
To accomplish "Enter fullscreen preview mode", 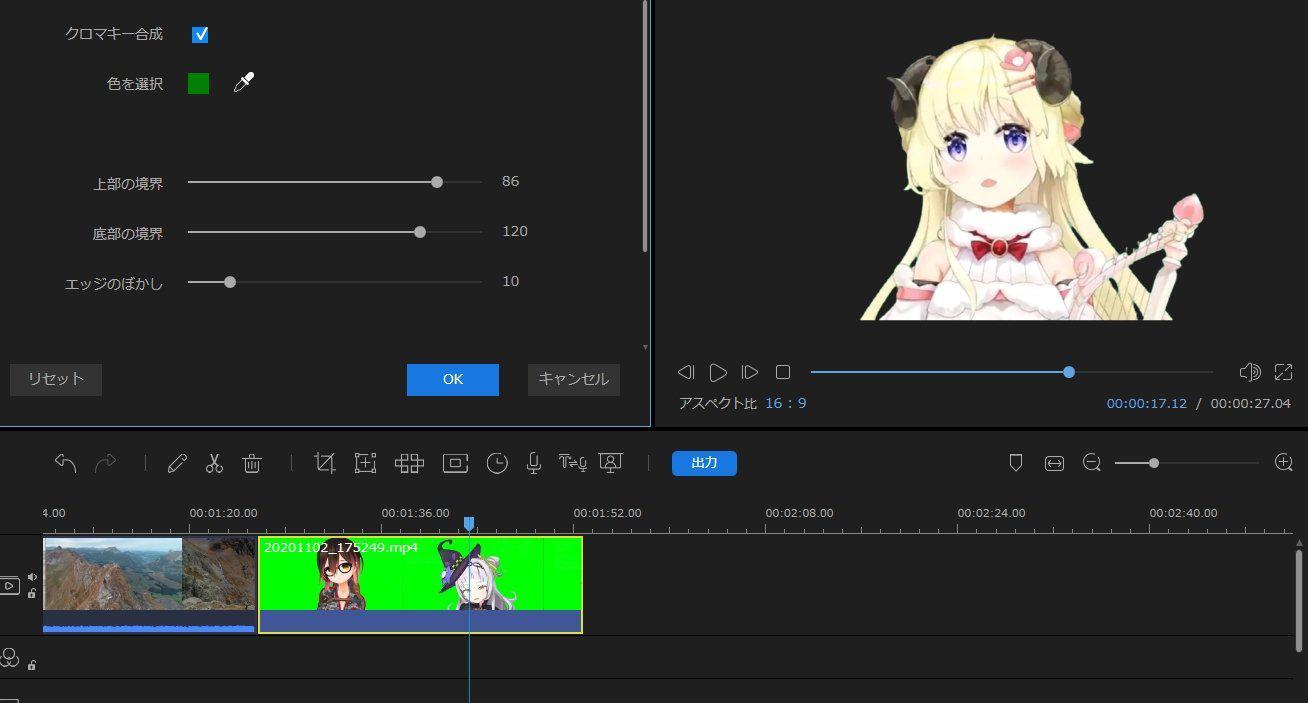I will [x=1283, y=372].
